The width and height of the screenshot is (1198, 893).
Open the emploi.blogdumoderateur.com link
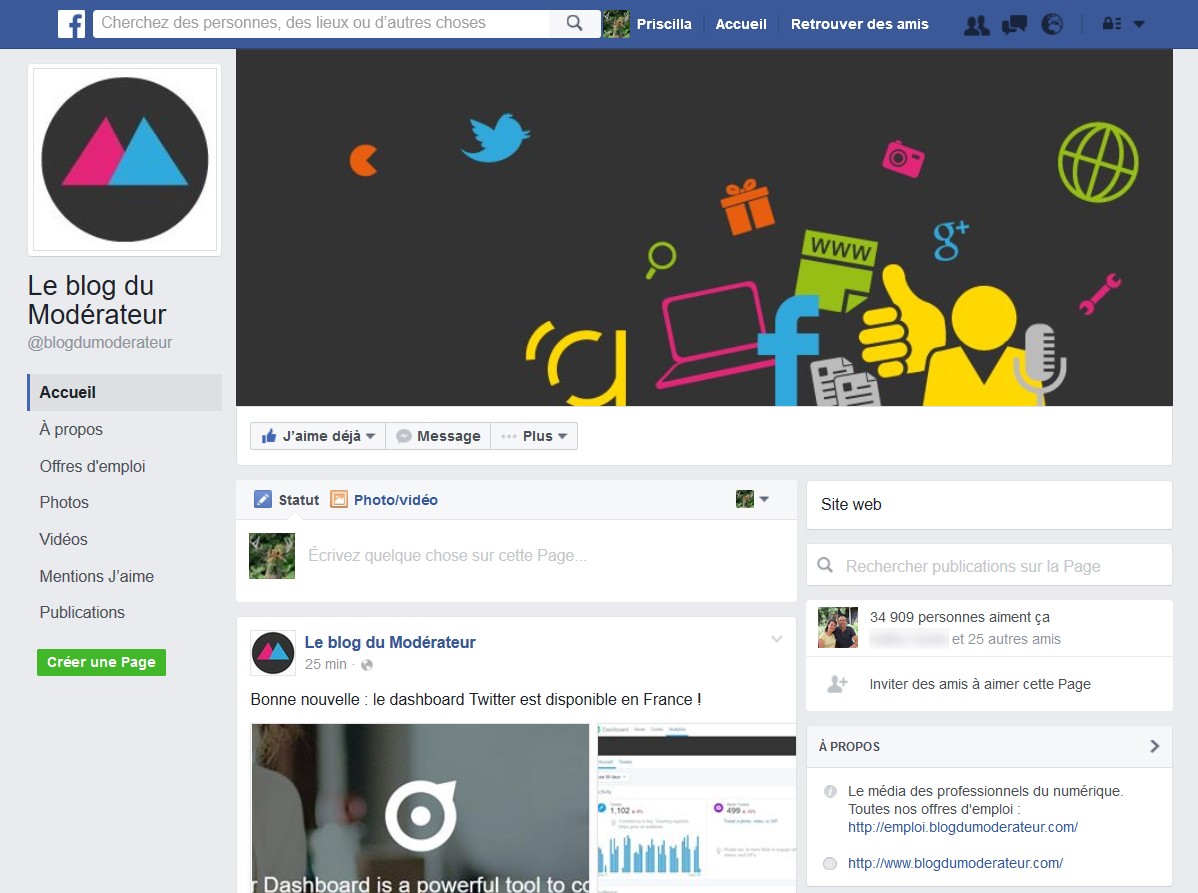pos(962,827)
